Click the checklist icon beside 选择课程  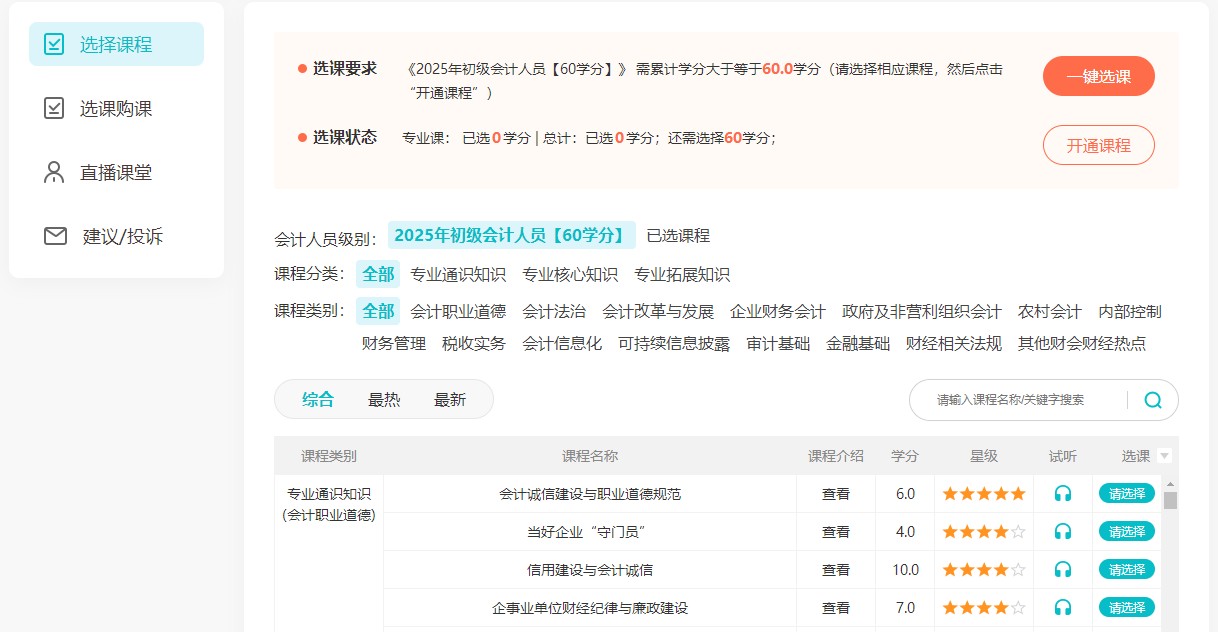pos(54,43)
